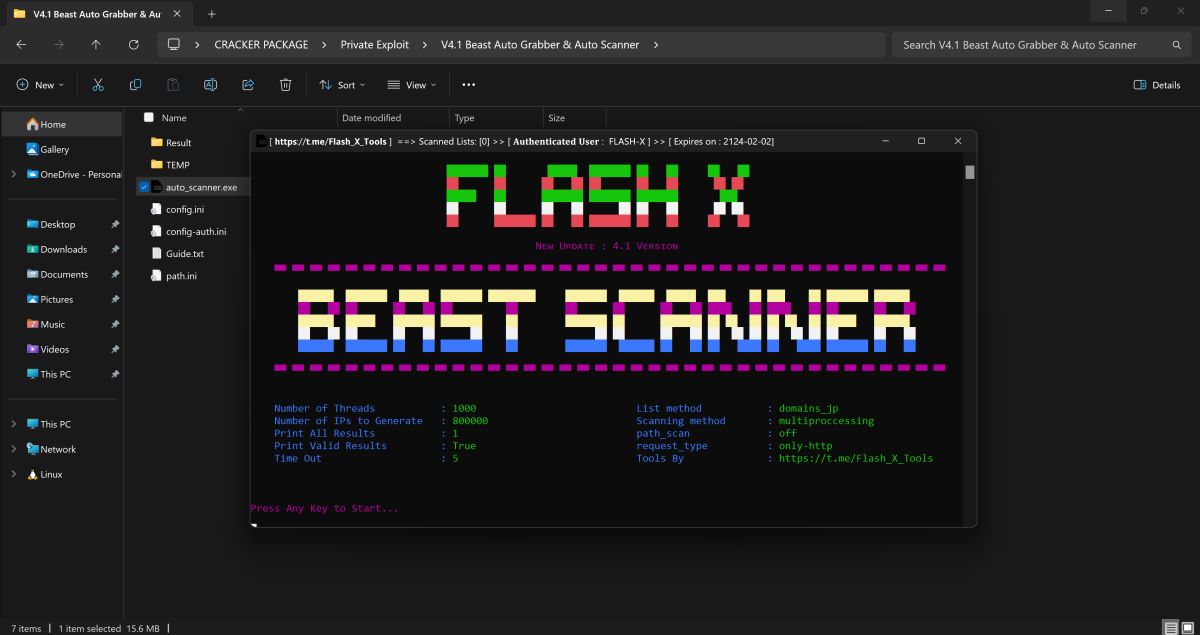The image size is (1200, 635).
Task: Go up one folder level arrow
Action: 96,45
